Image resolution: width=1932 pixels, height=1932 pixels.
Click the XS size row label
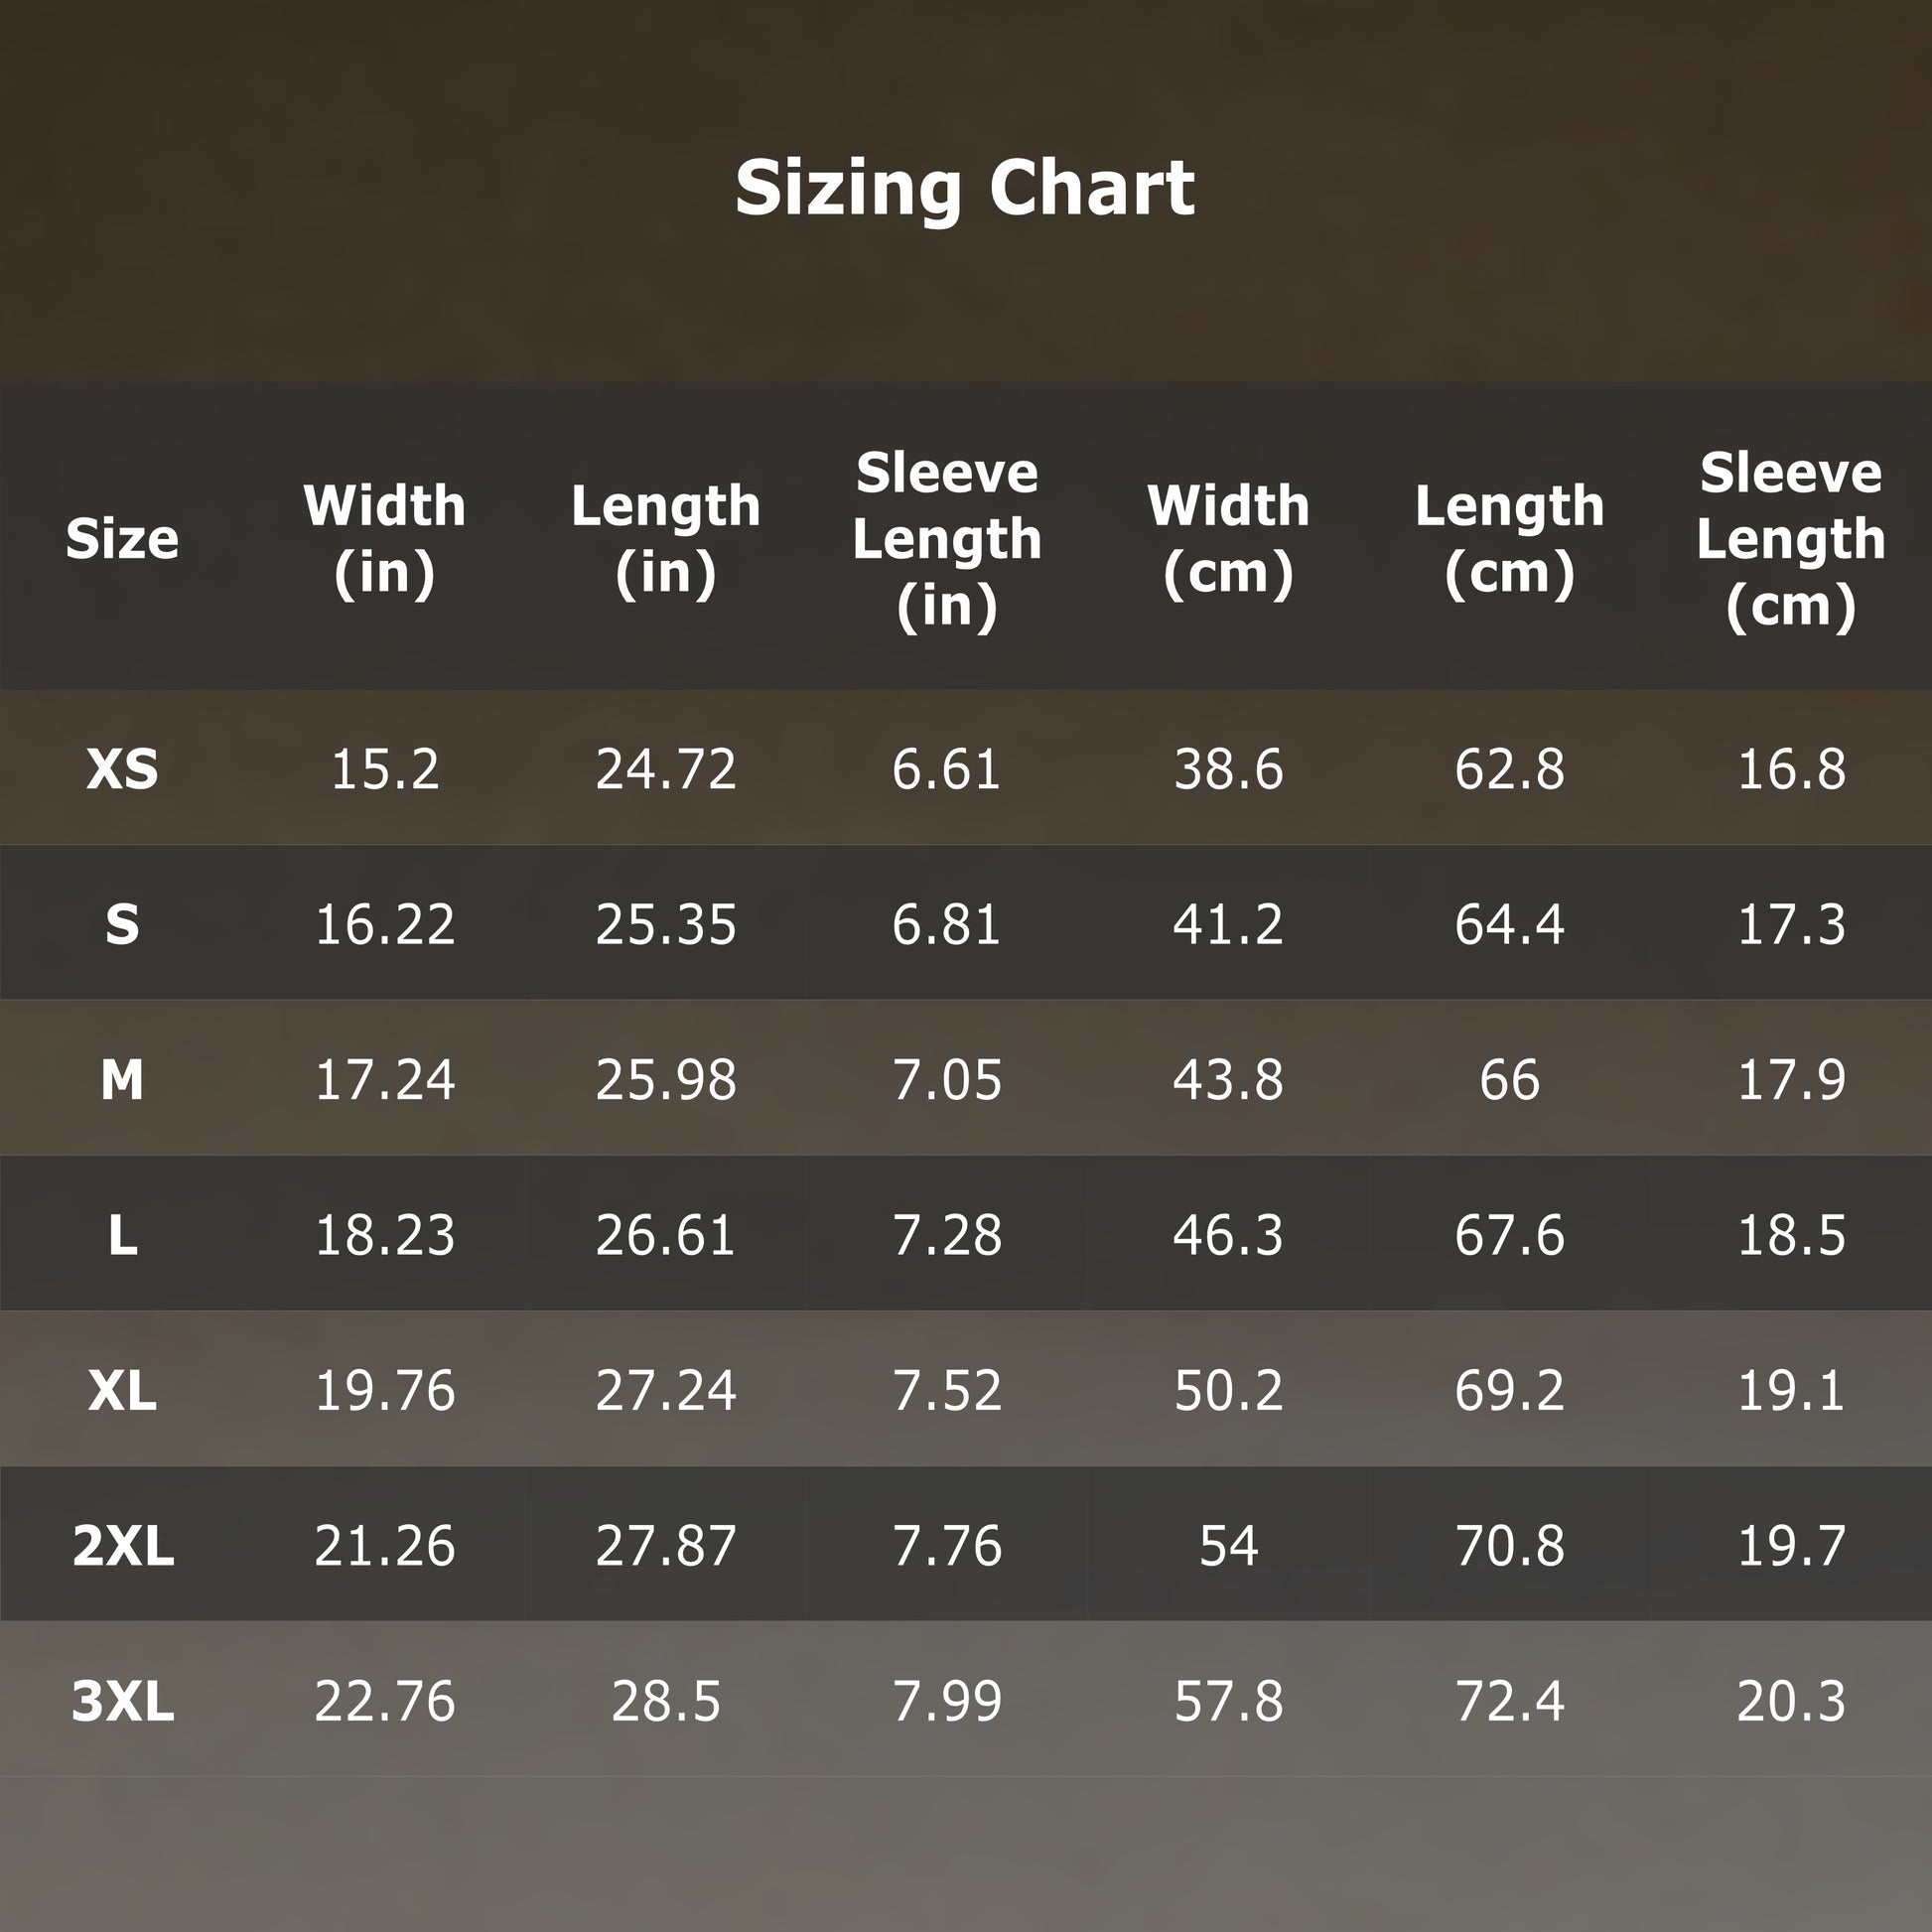122,769
